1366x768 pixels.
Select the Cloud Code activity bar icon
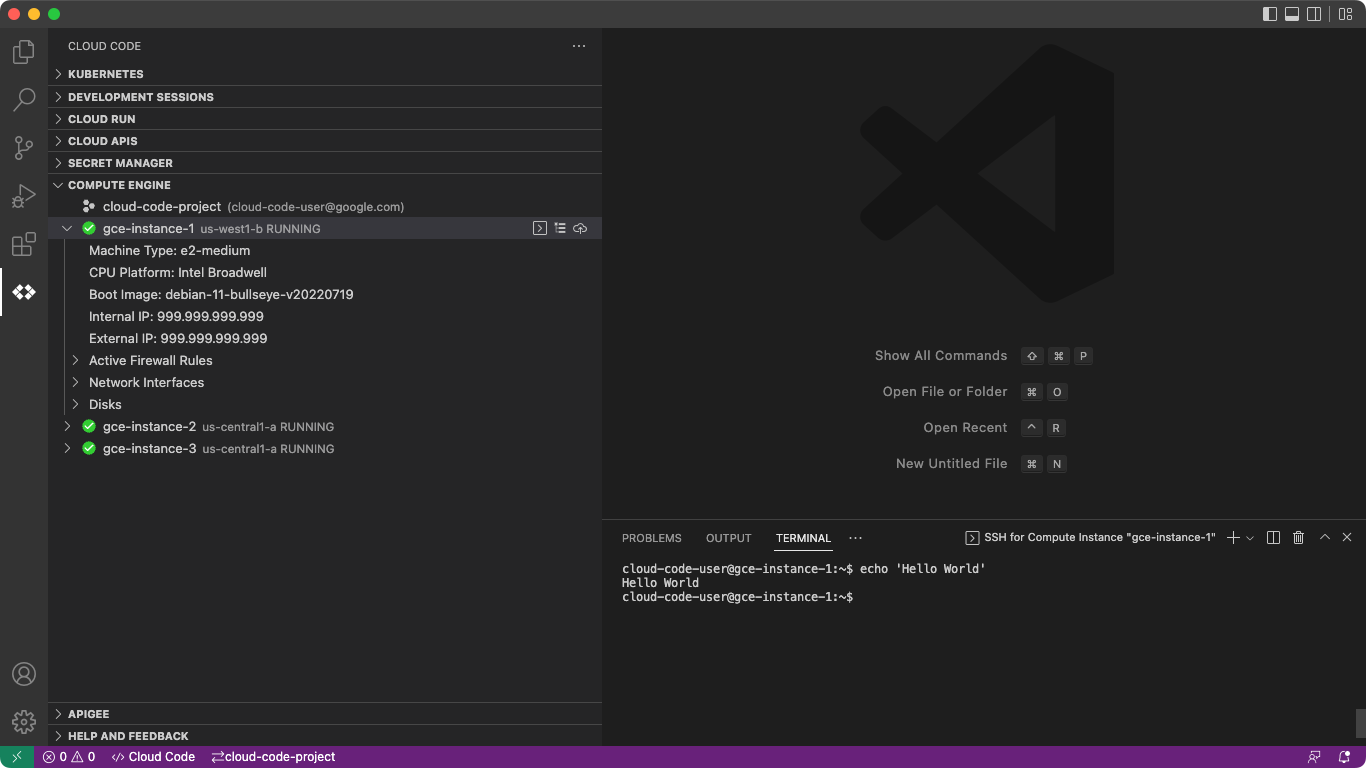(24, 292)
